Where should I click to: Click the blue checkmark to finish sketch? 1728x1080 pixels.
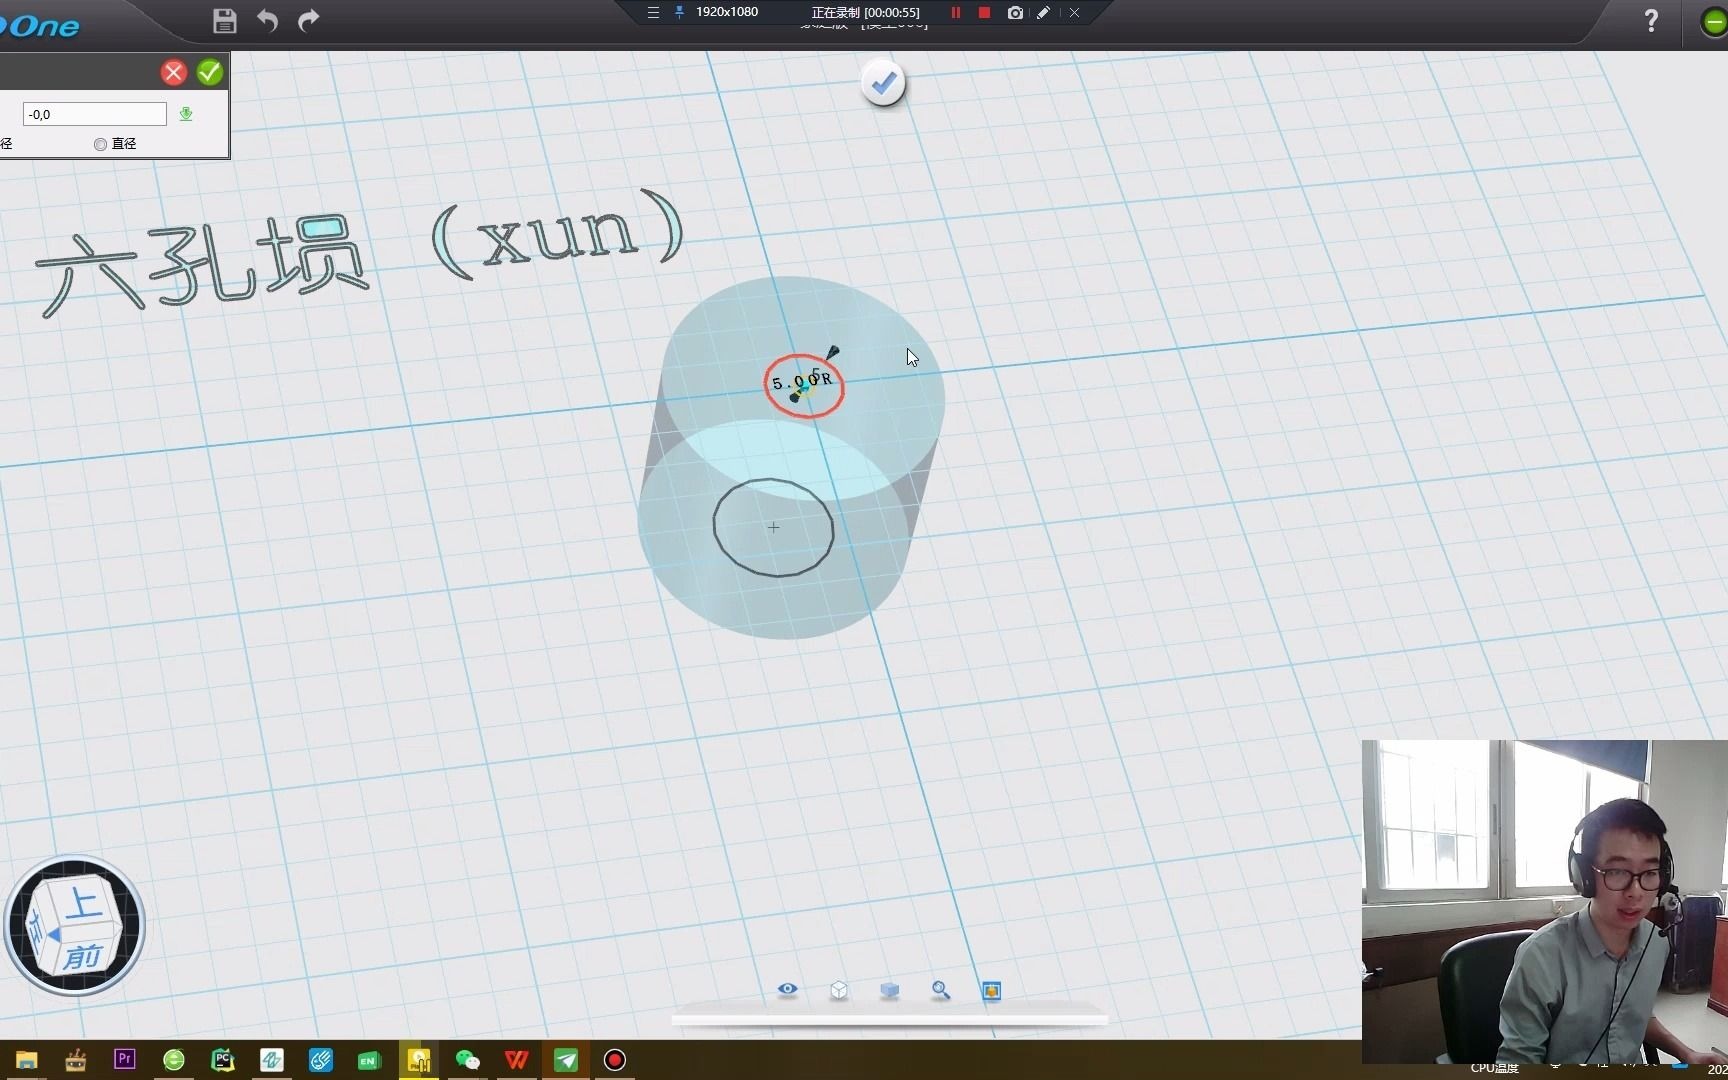tap(883, 83)
